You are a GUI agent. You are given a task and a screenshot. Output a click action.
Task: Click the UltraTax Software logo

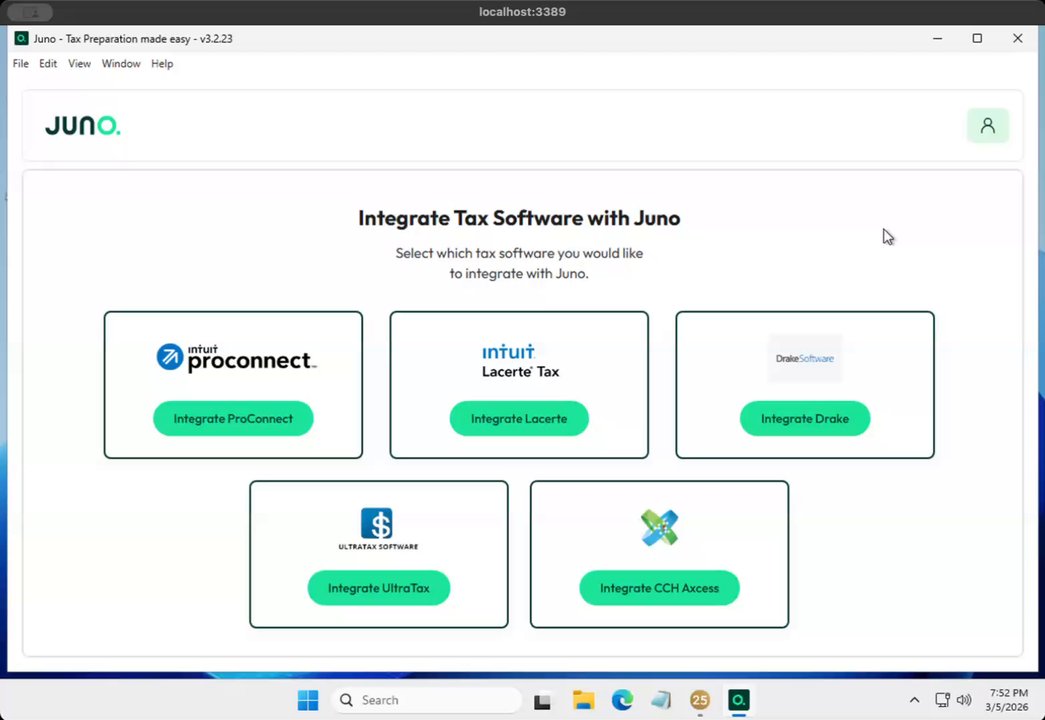378,529
